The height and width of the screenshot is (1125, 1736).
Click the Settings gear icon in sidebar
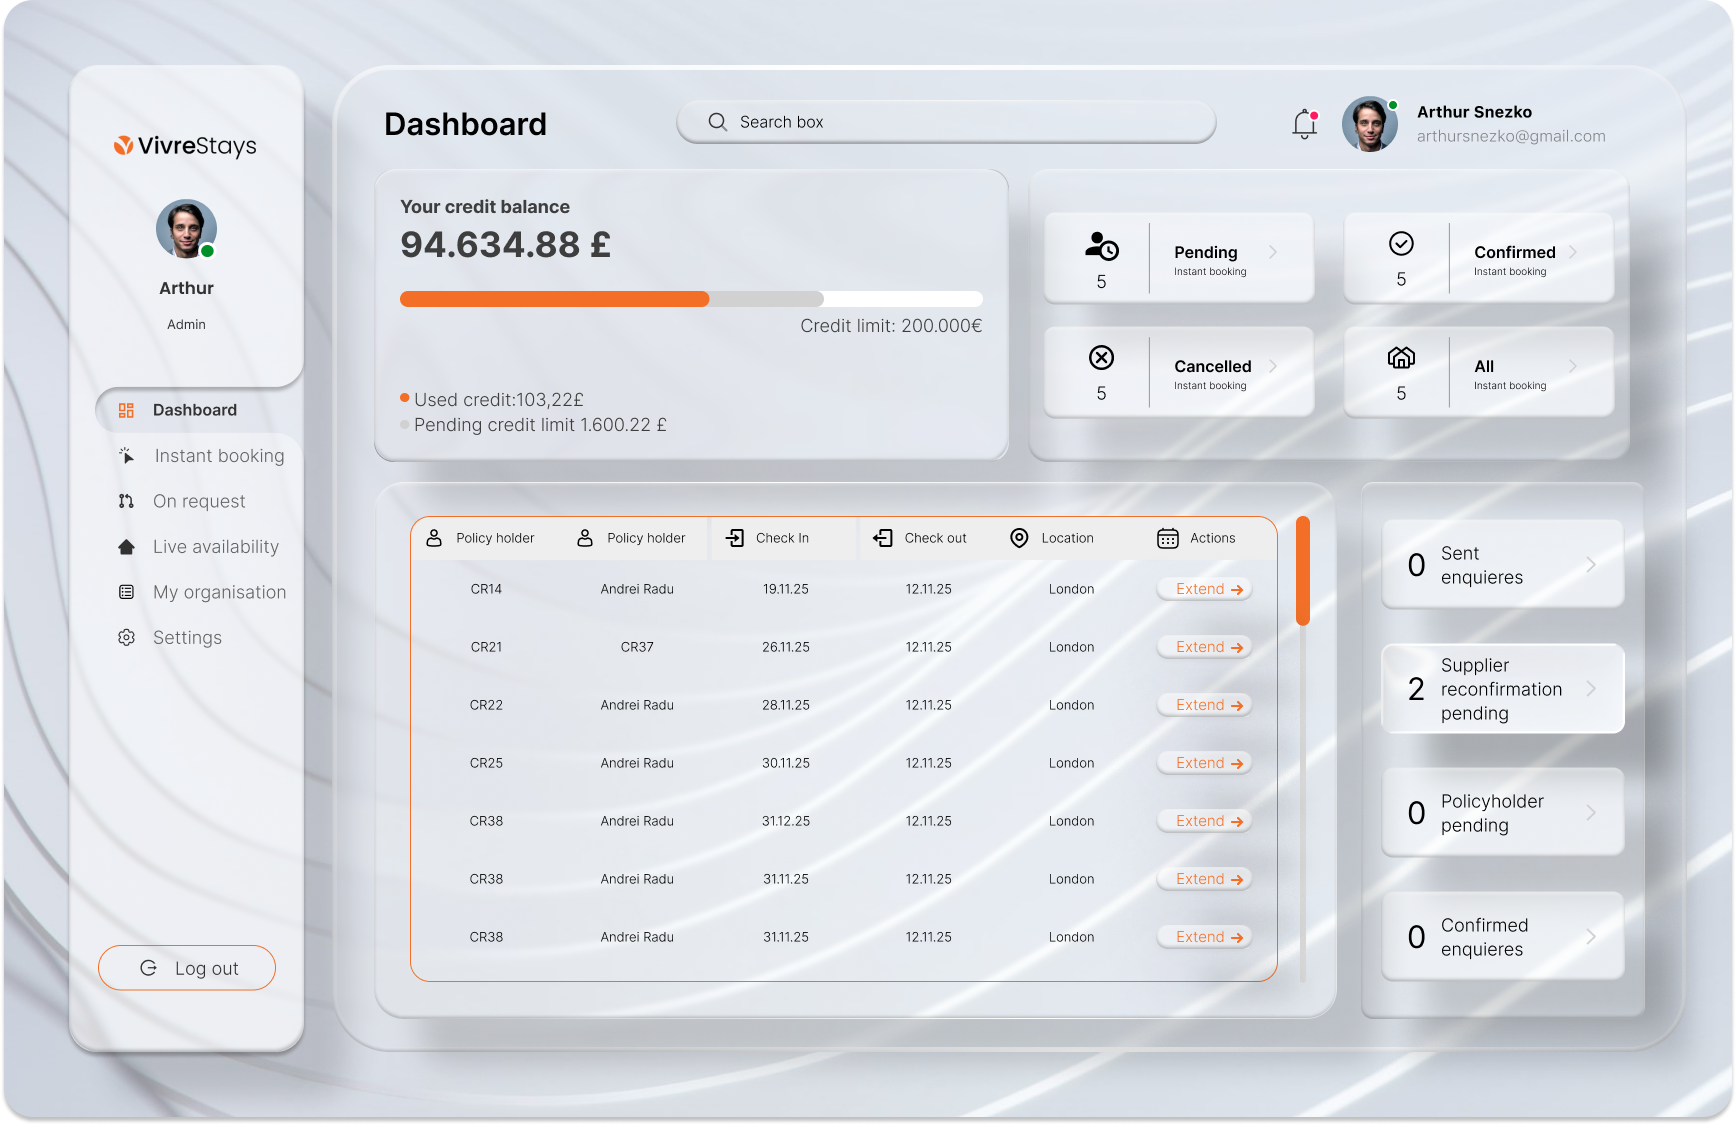(x=126, y=637)
